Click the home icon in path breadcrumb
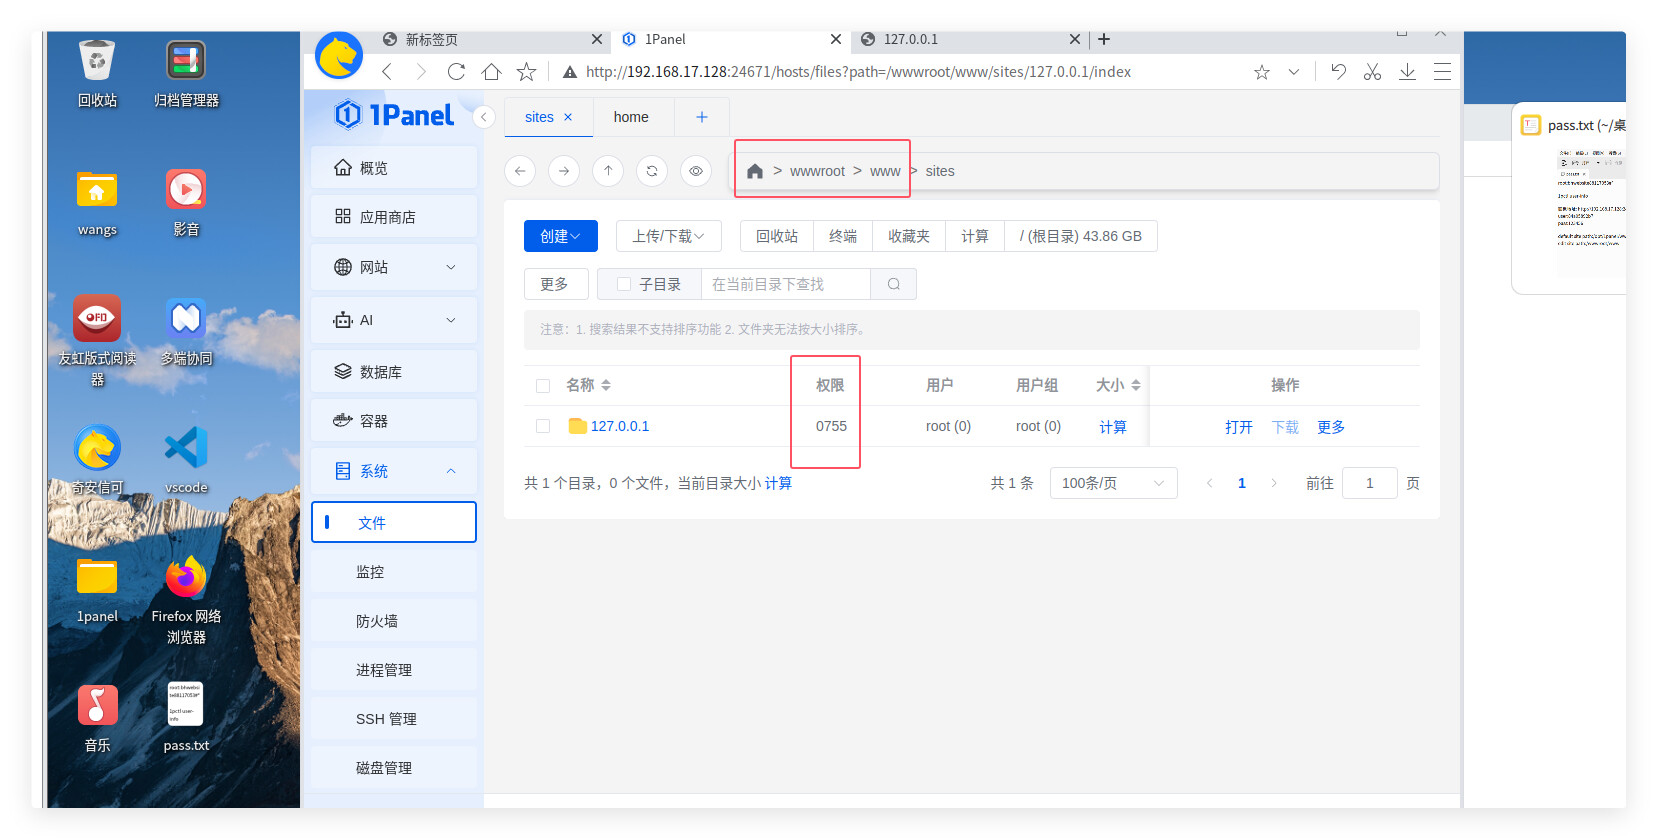This screenshot has height=839, width=1657. [x=755, y=171]
